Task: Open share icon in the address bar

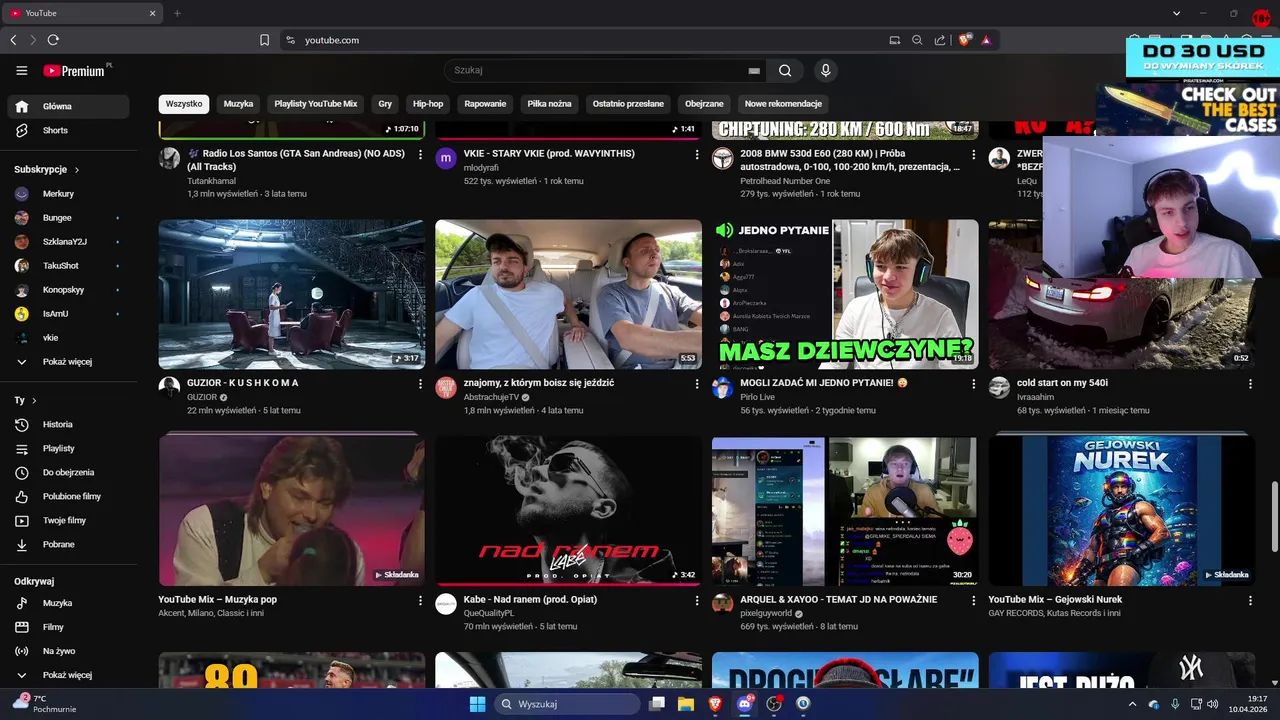Action: (940, 40)
